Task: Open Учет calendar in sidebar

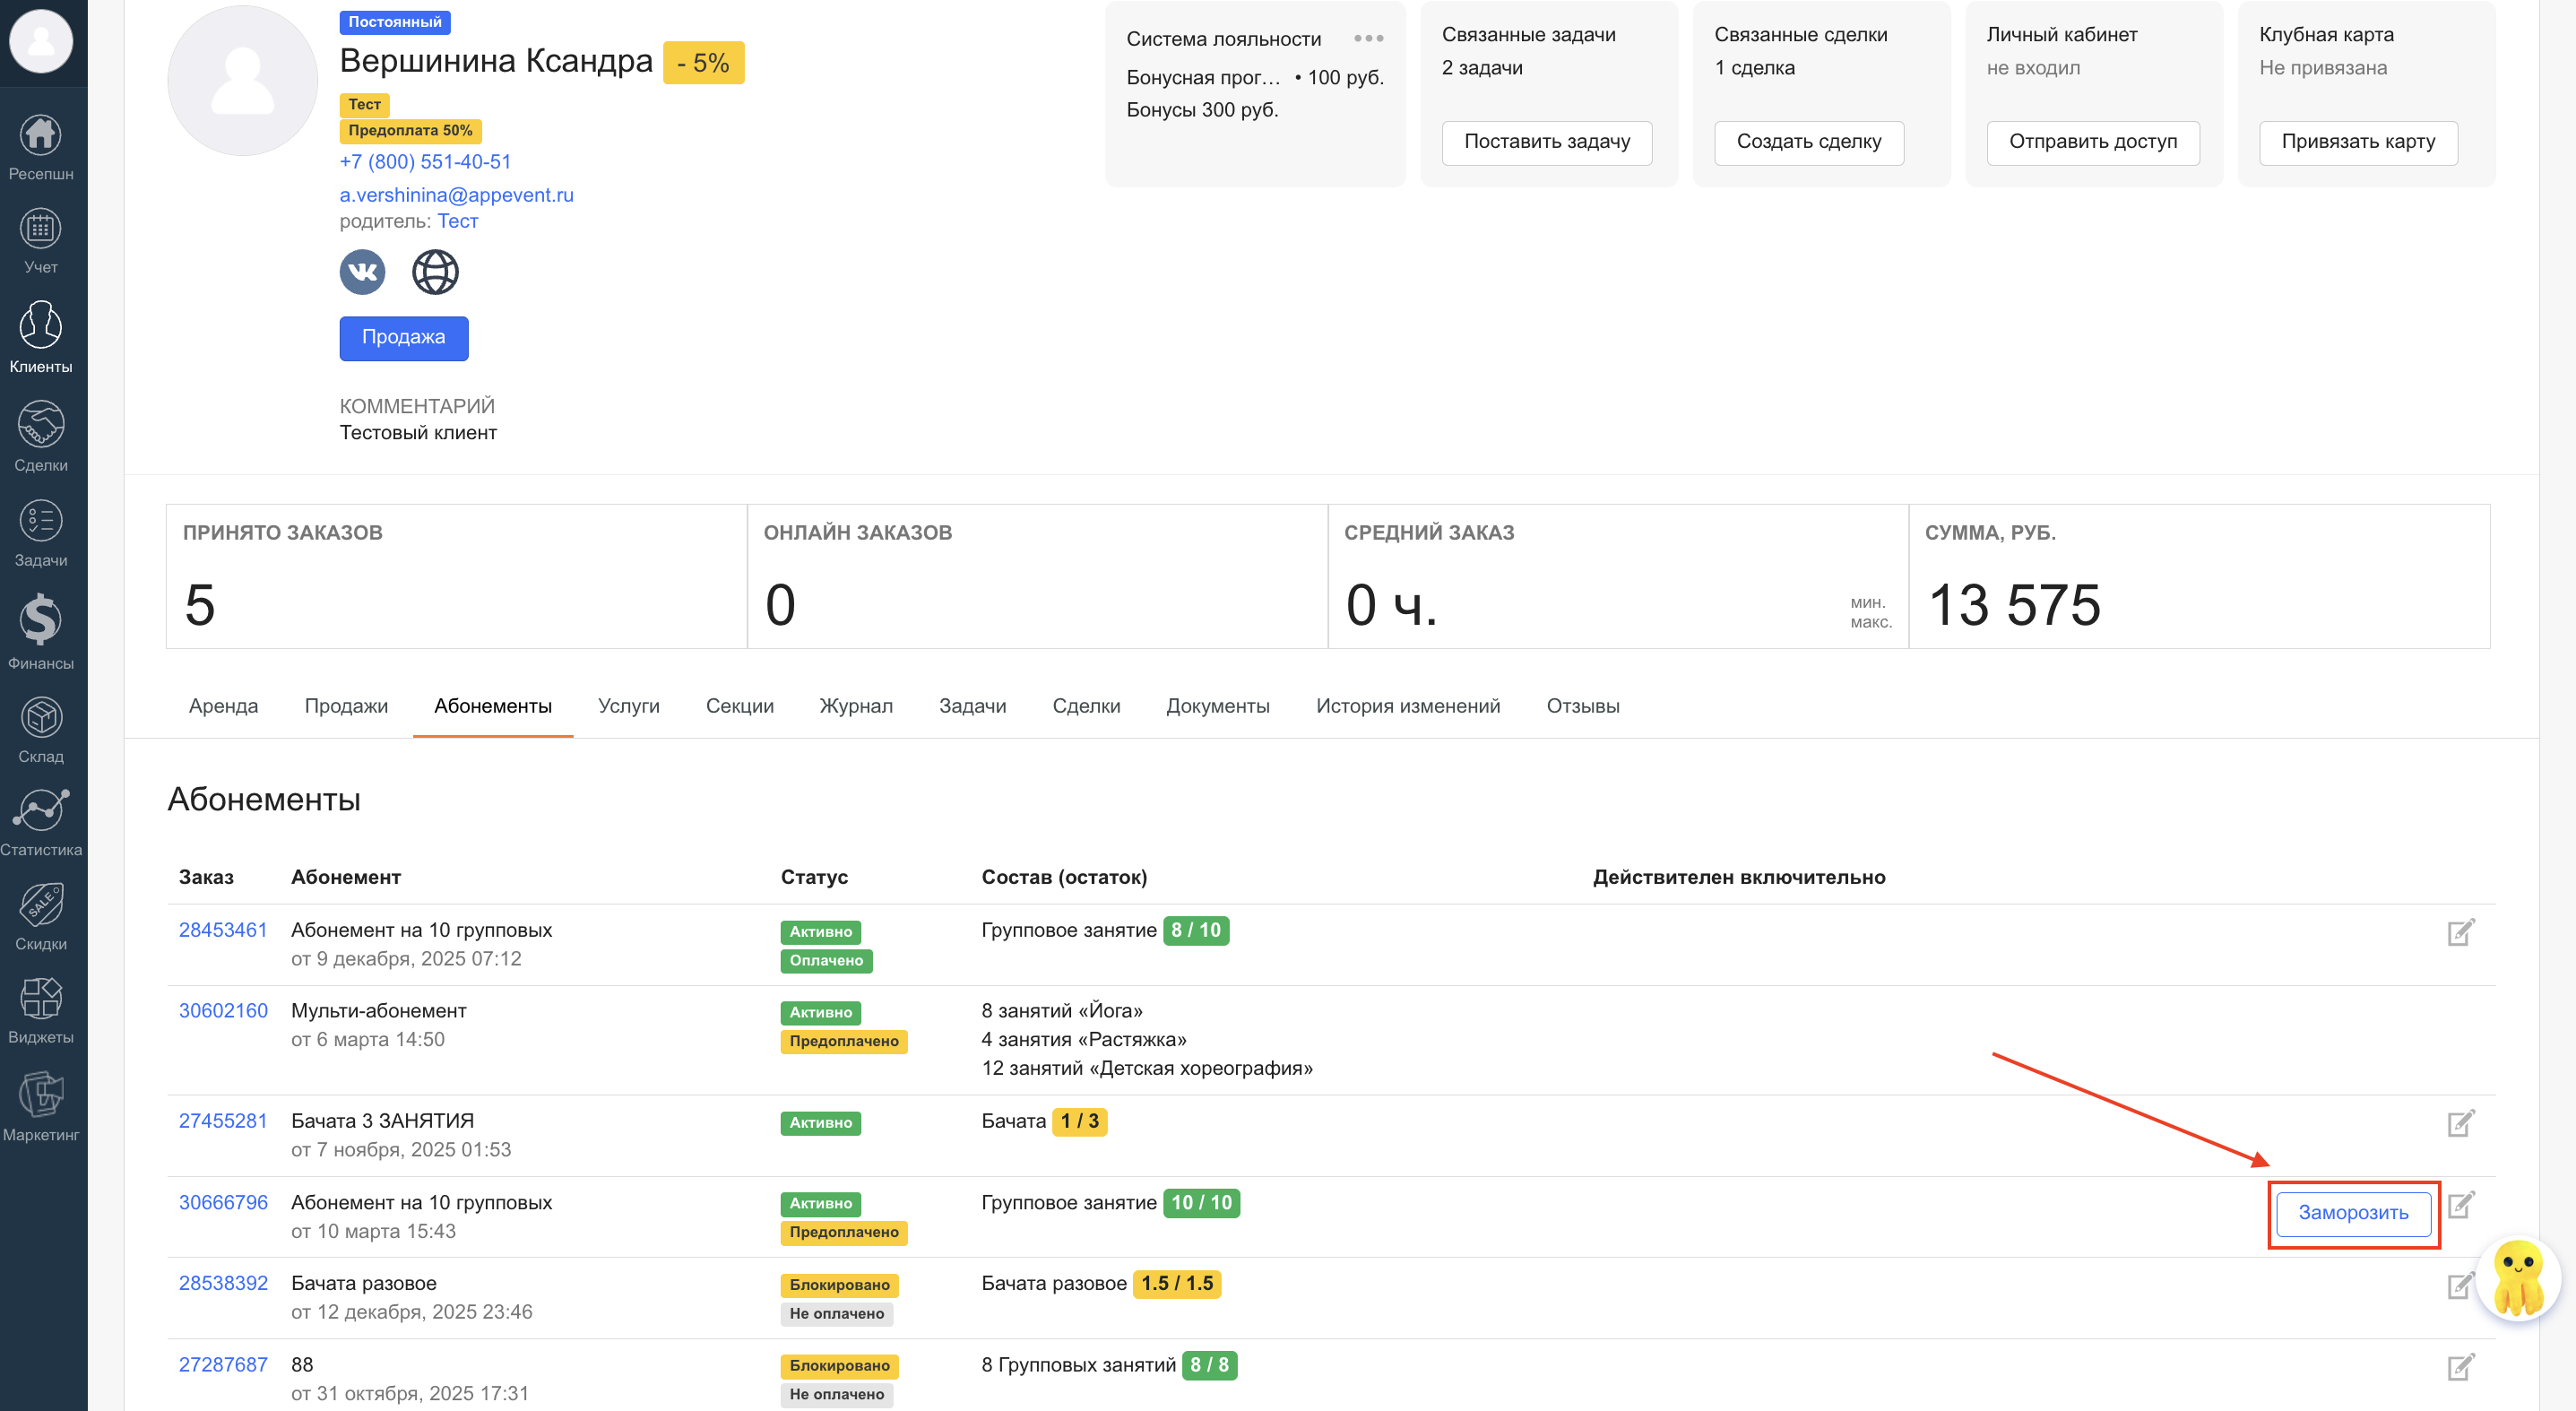Action: point(41,240)
